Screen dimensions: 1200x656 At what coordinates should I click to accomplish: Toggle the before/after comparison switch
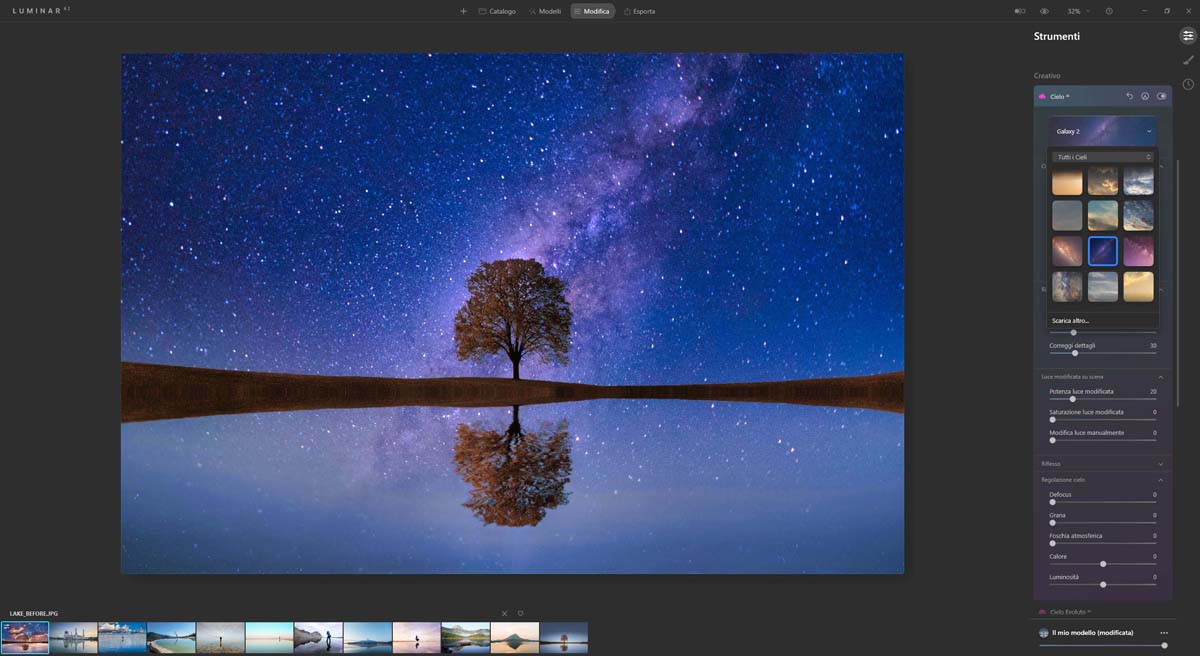click(x=1020, y=11)
